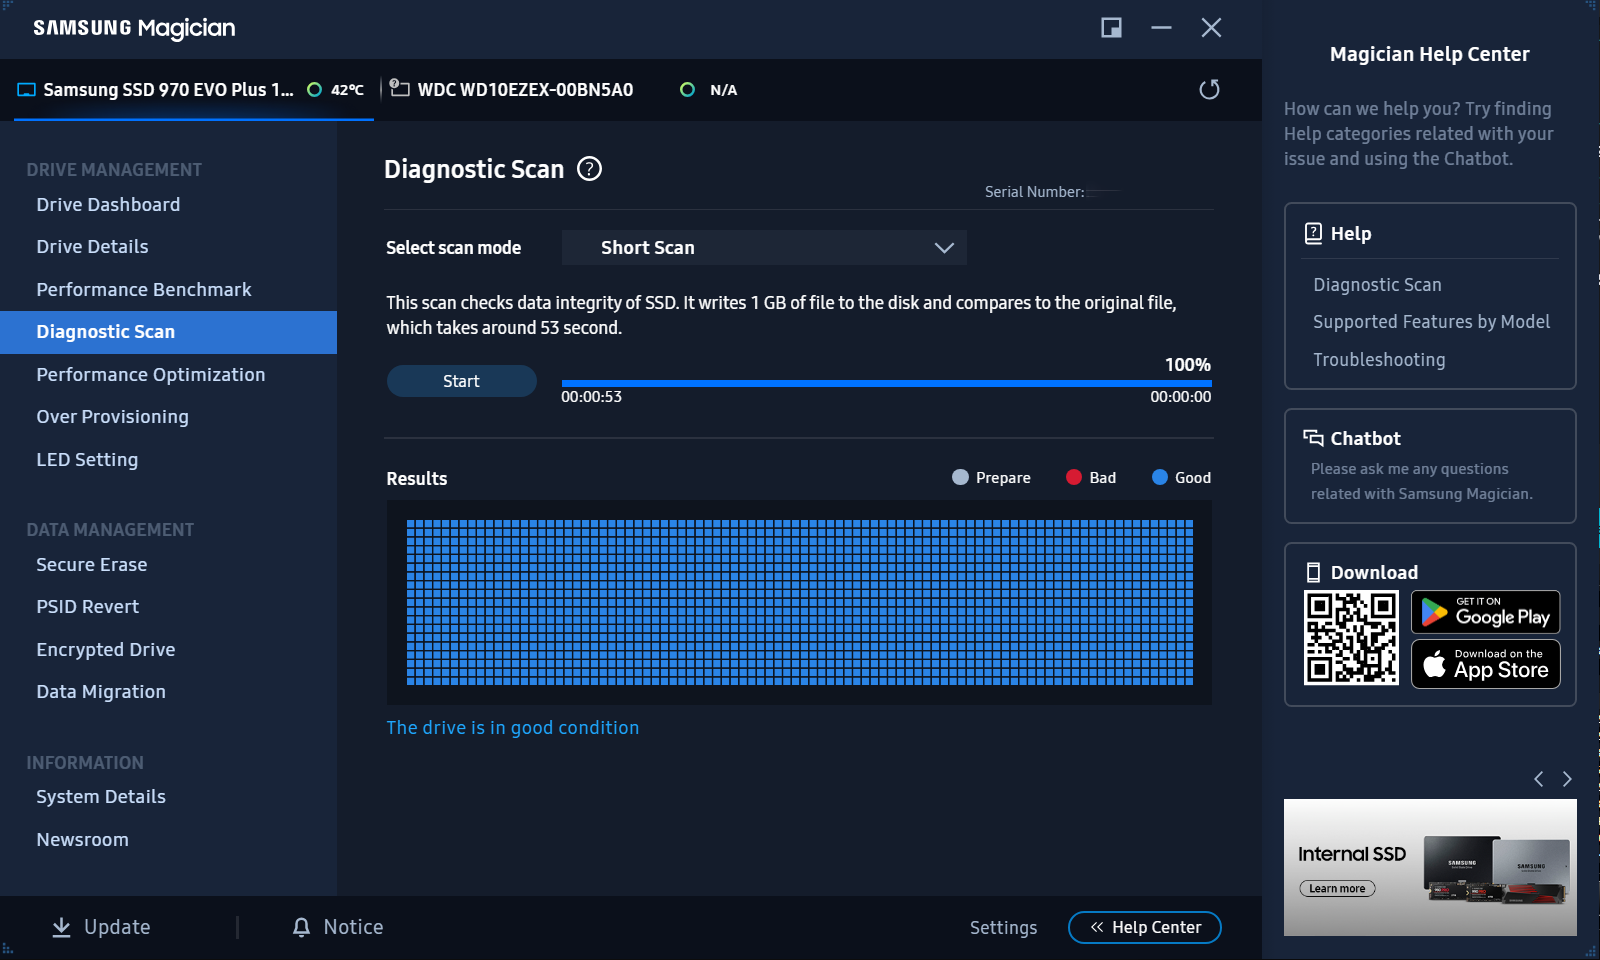Image resolution: width=1600 pixels, height=960 pixels.
Task: Open Over Provisioning
Action: 112,417
